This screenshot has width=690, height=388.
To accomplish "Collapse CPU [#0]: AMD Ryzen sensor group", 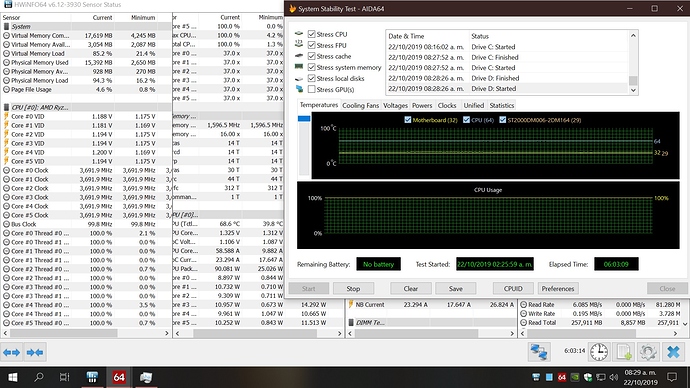I will tap(86, 107).
